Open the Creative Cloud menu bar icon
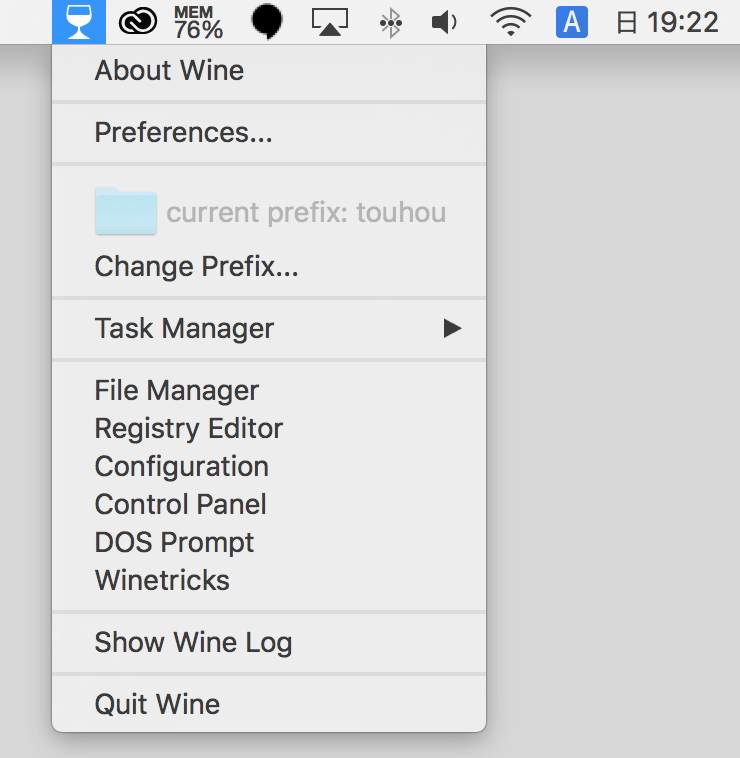The height and width of the screenshot is (758, 740). click(x=138, y=22)
